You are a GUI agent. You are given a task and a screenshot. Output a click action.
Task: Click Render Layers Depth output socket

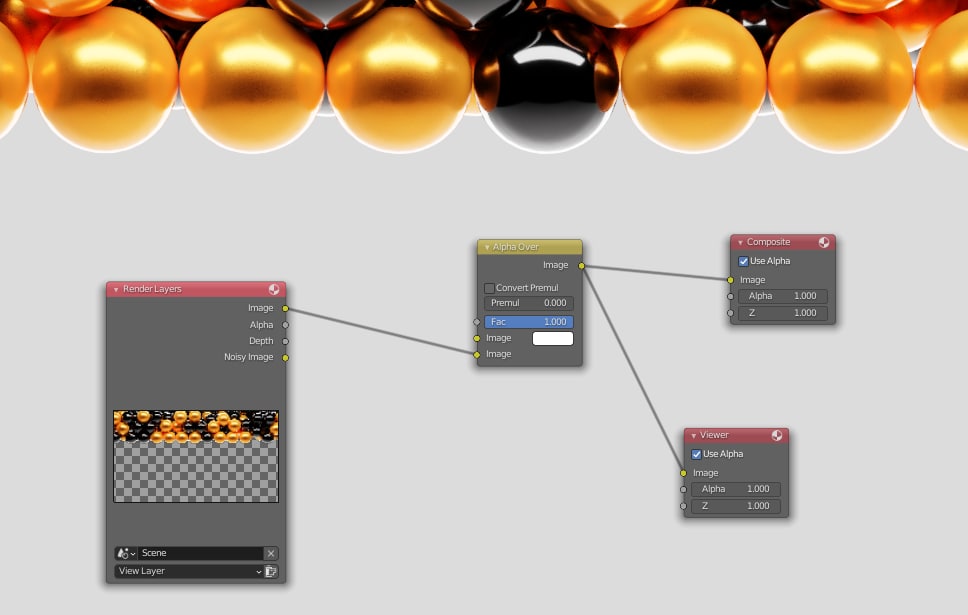tap(285, 341)
